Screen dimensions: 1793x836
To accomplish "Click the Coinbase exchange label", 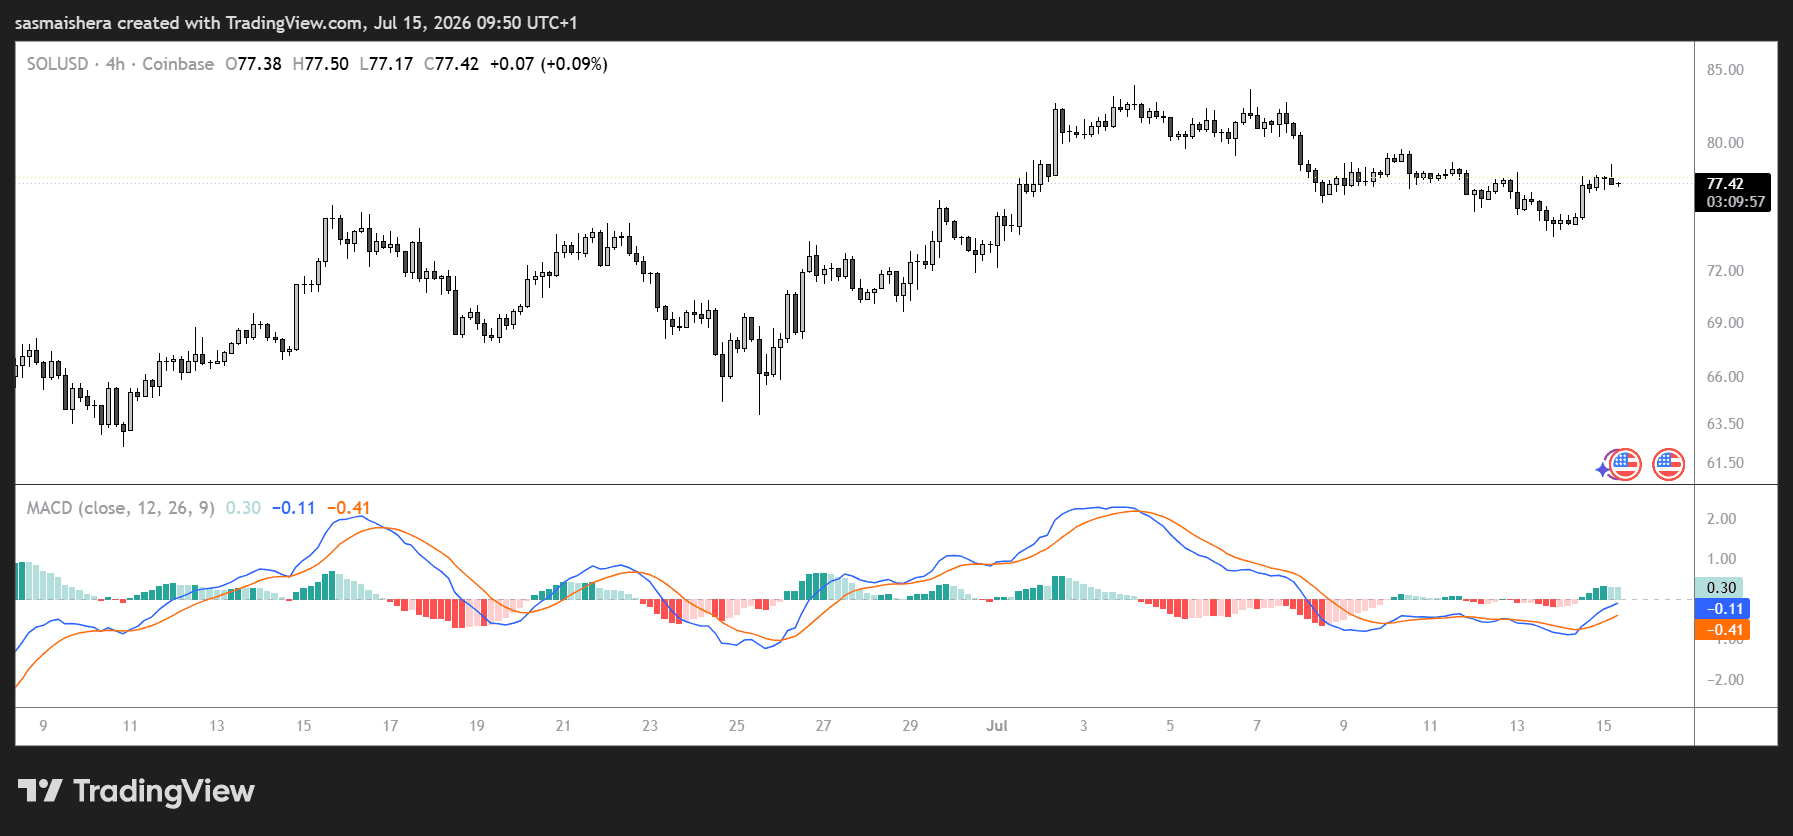I will (x=178, y=64).
